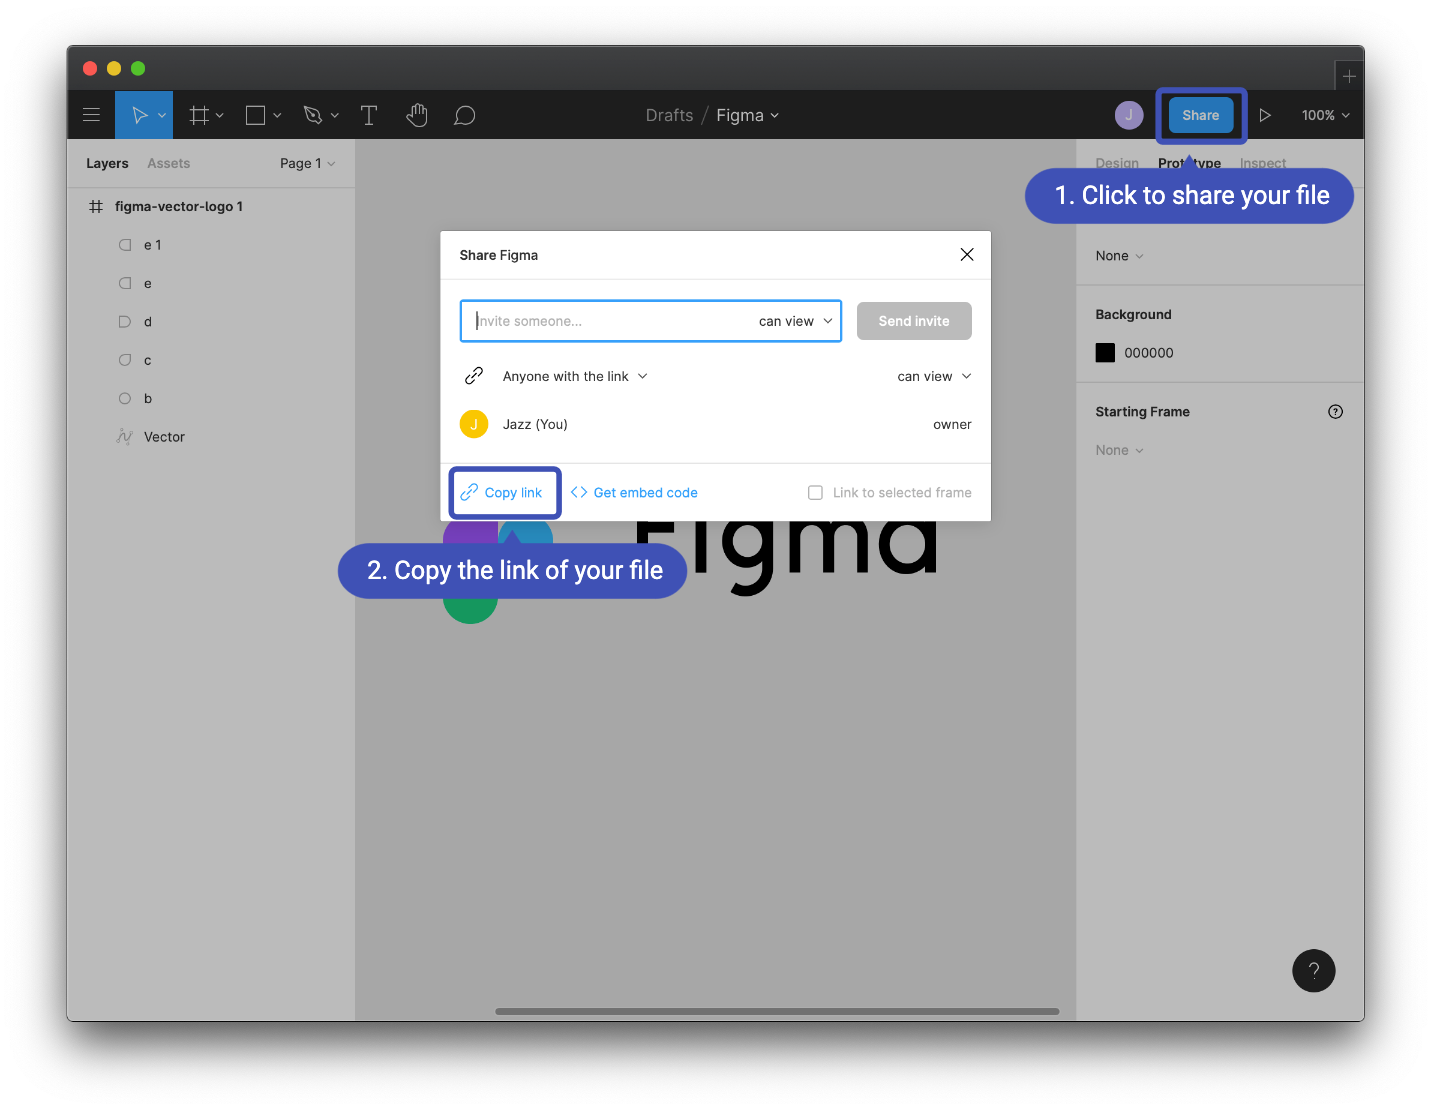Click the macOS green fullscreen button
1431x1110 pixels.
tap(138, 68)
